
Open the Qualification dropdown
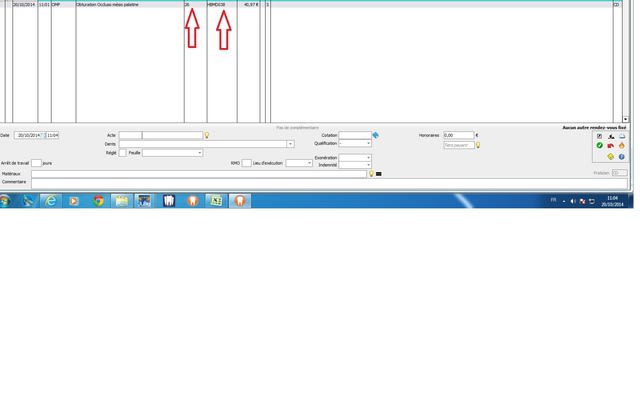pyautogui.click(x=368, y=144)
